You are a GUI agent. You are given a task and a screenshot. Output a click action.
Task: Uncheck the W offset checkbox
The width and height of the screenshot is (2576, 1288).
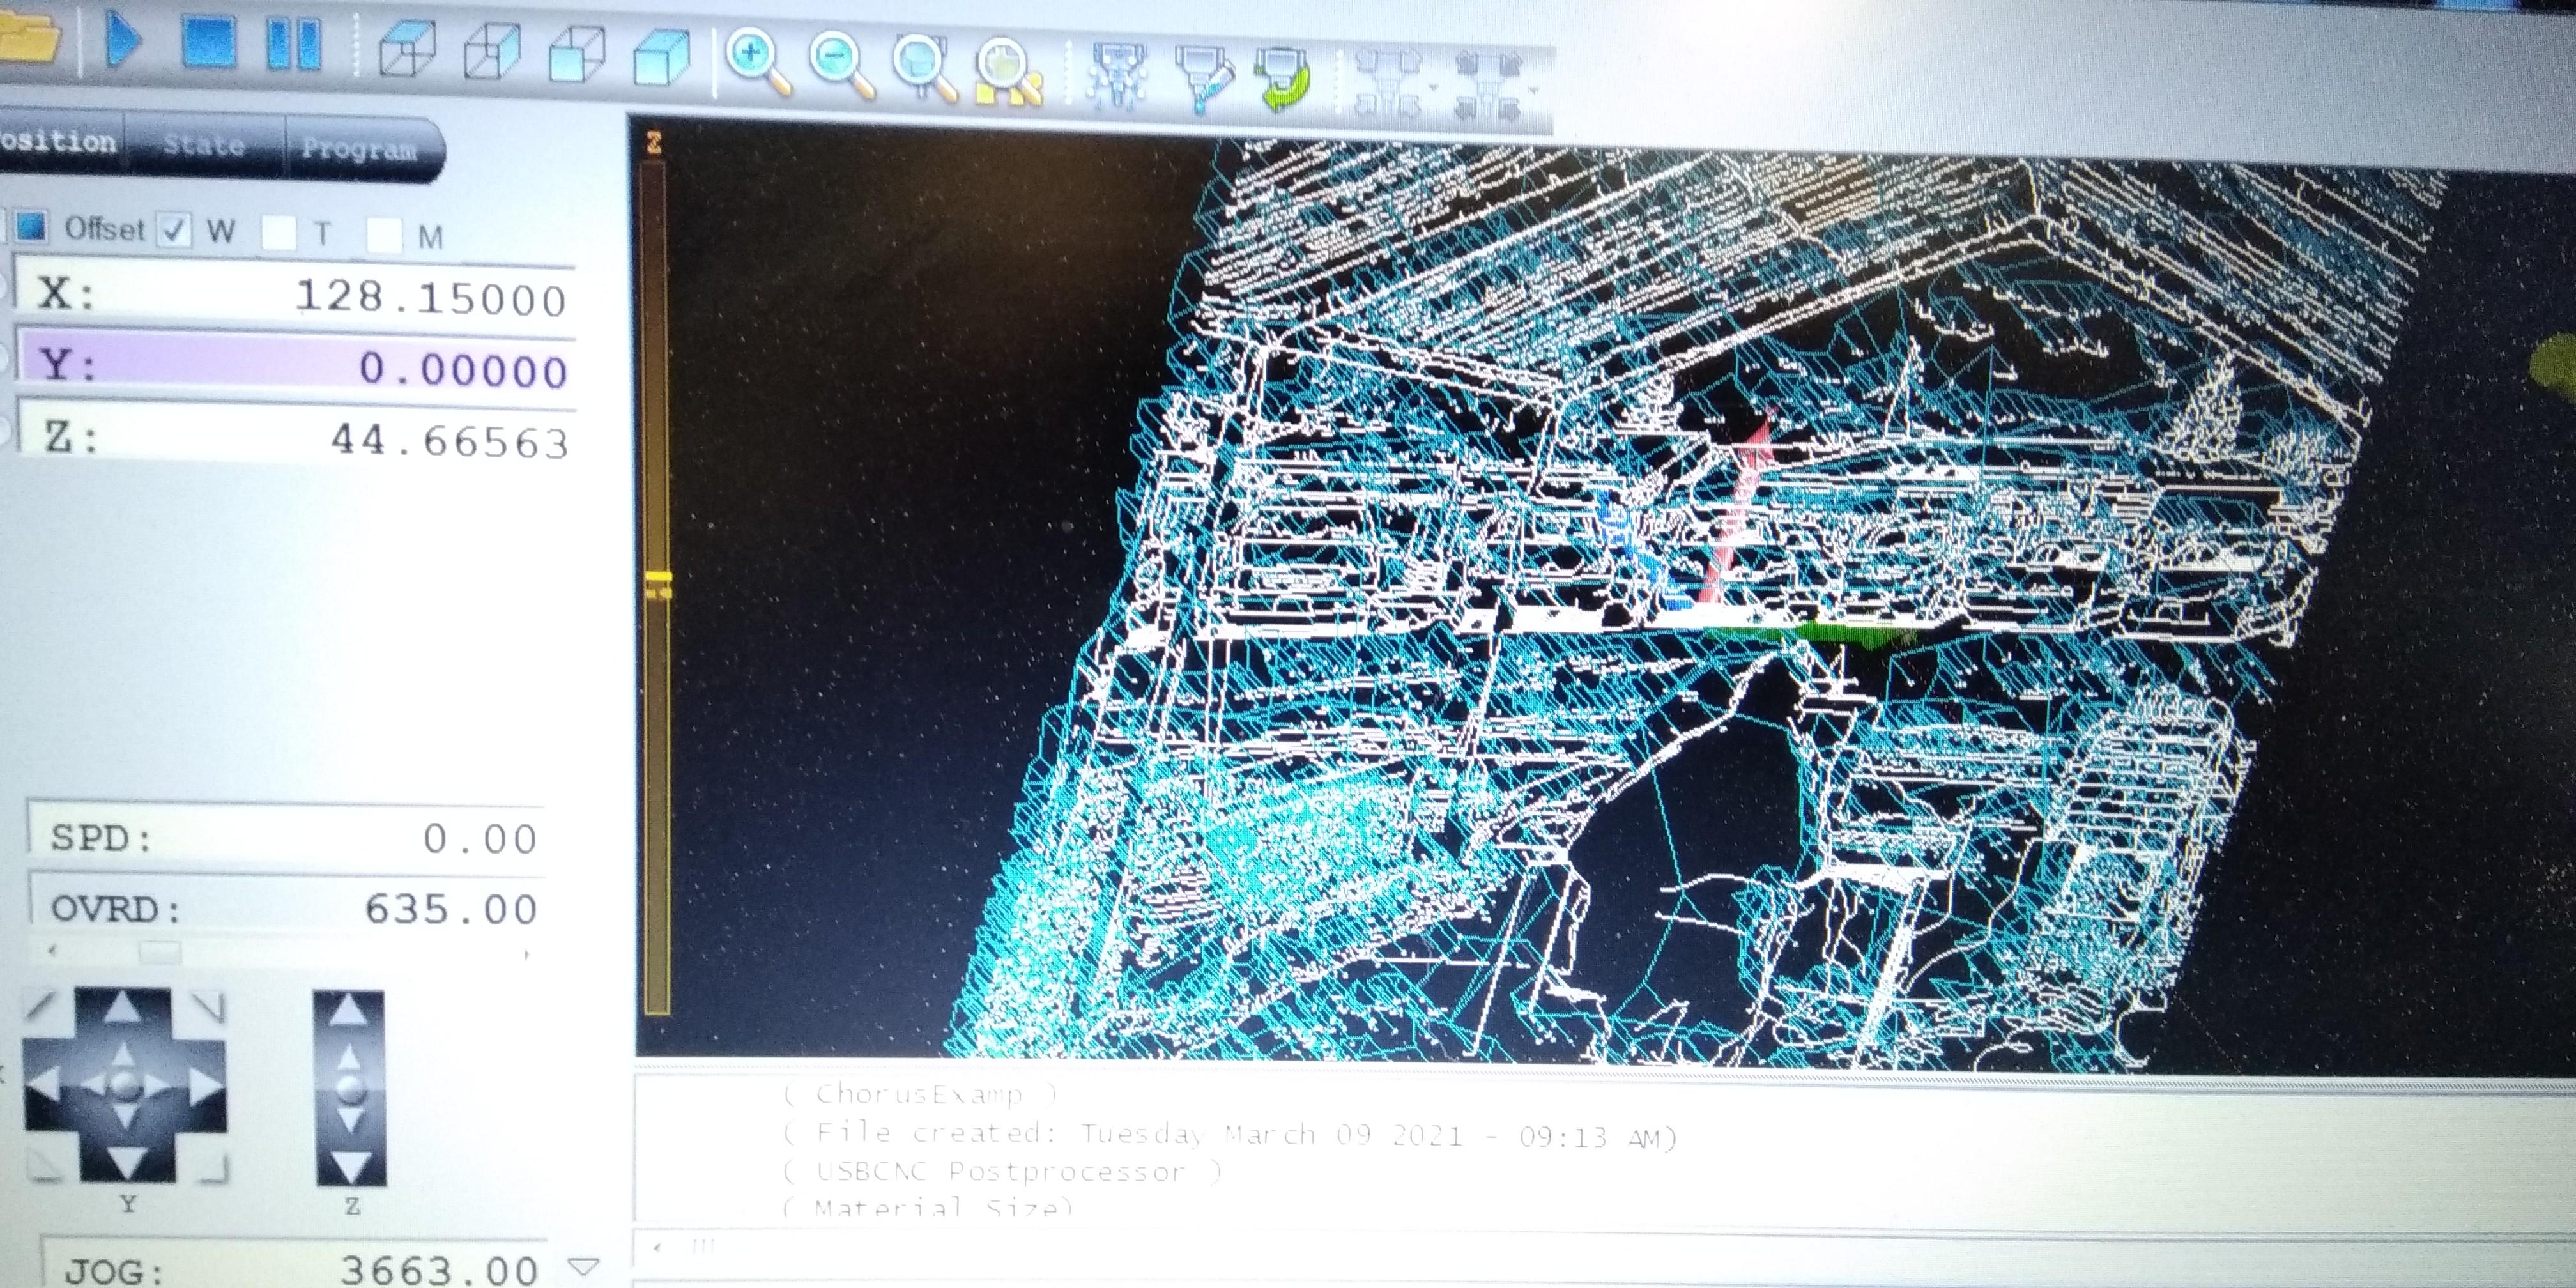(175, 230)
